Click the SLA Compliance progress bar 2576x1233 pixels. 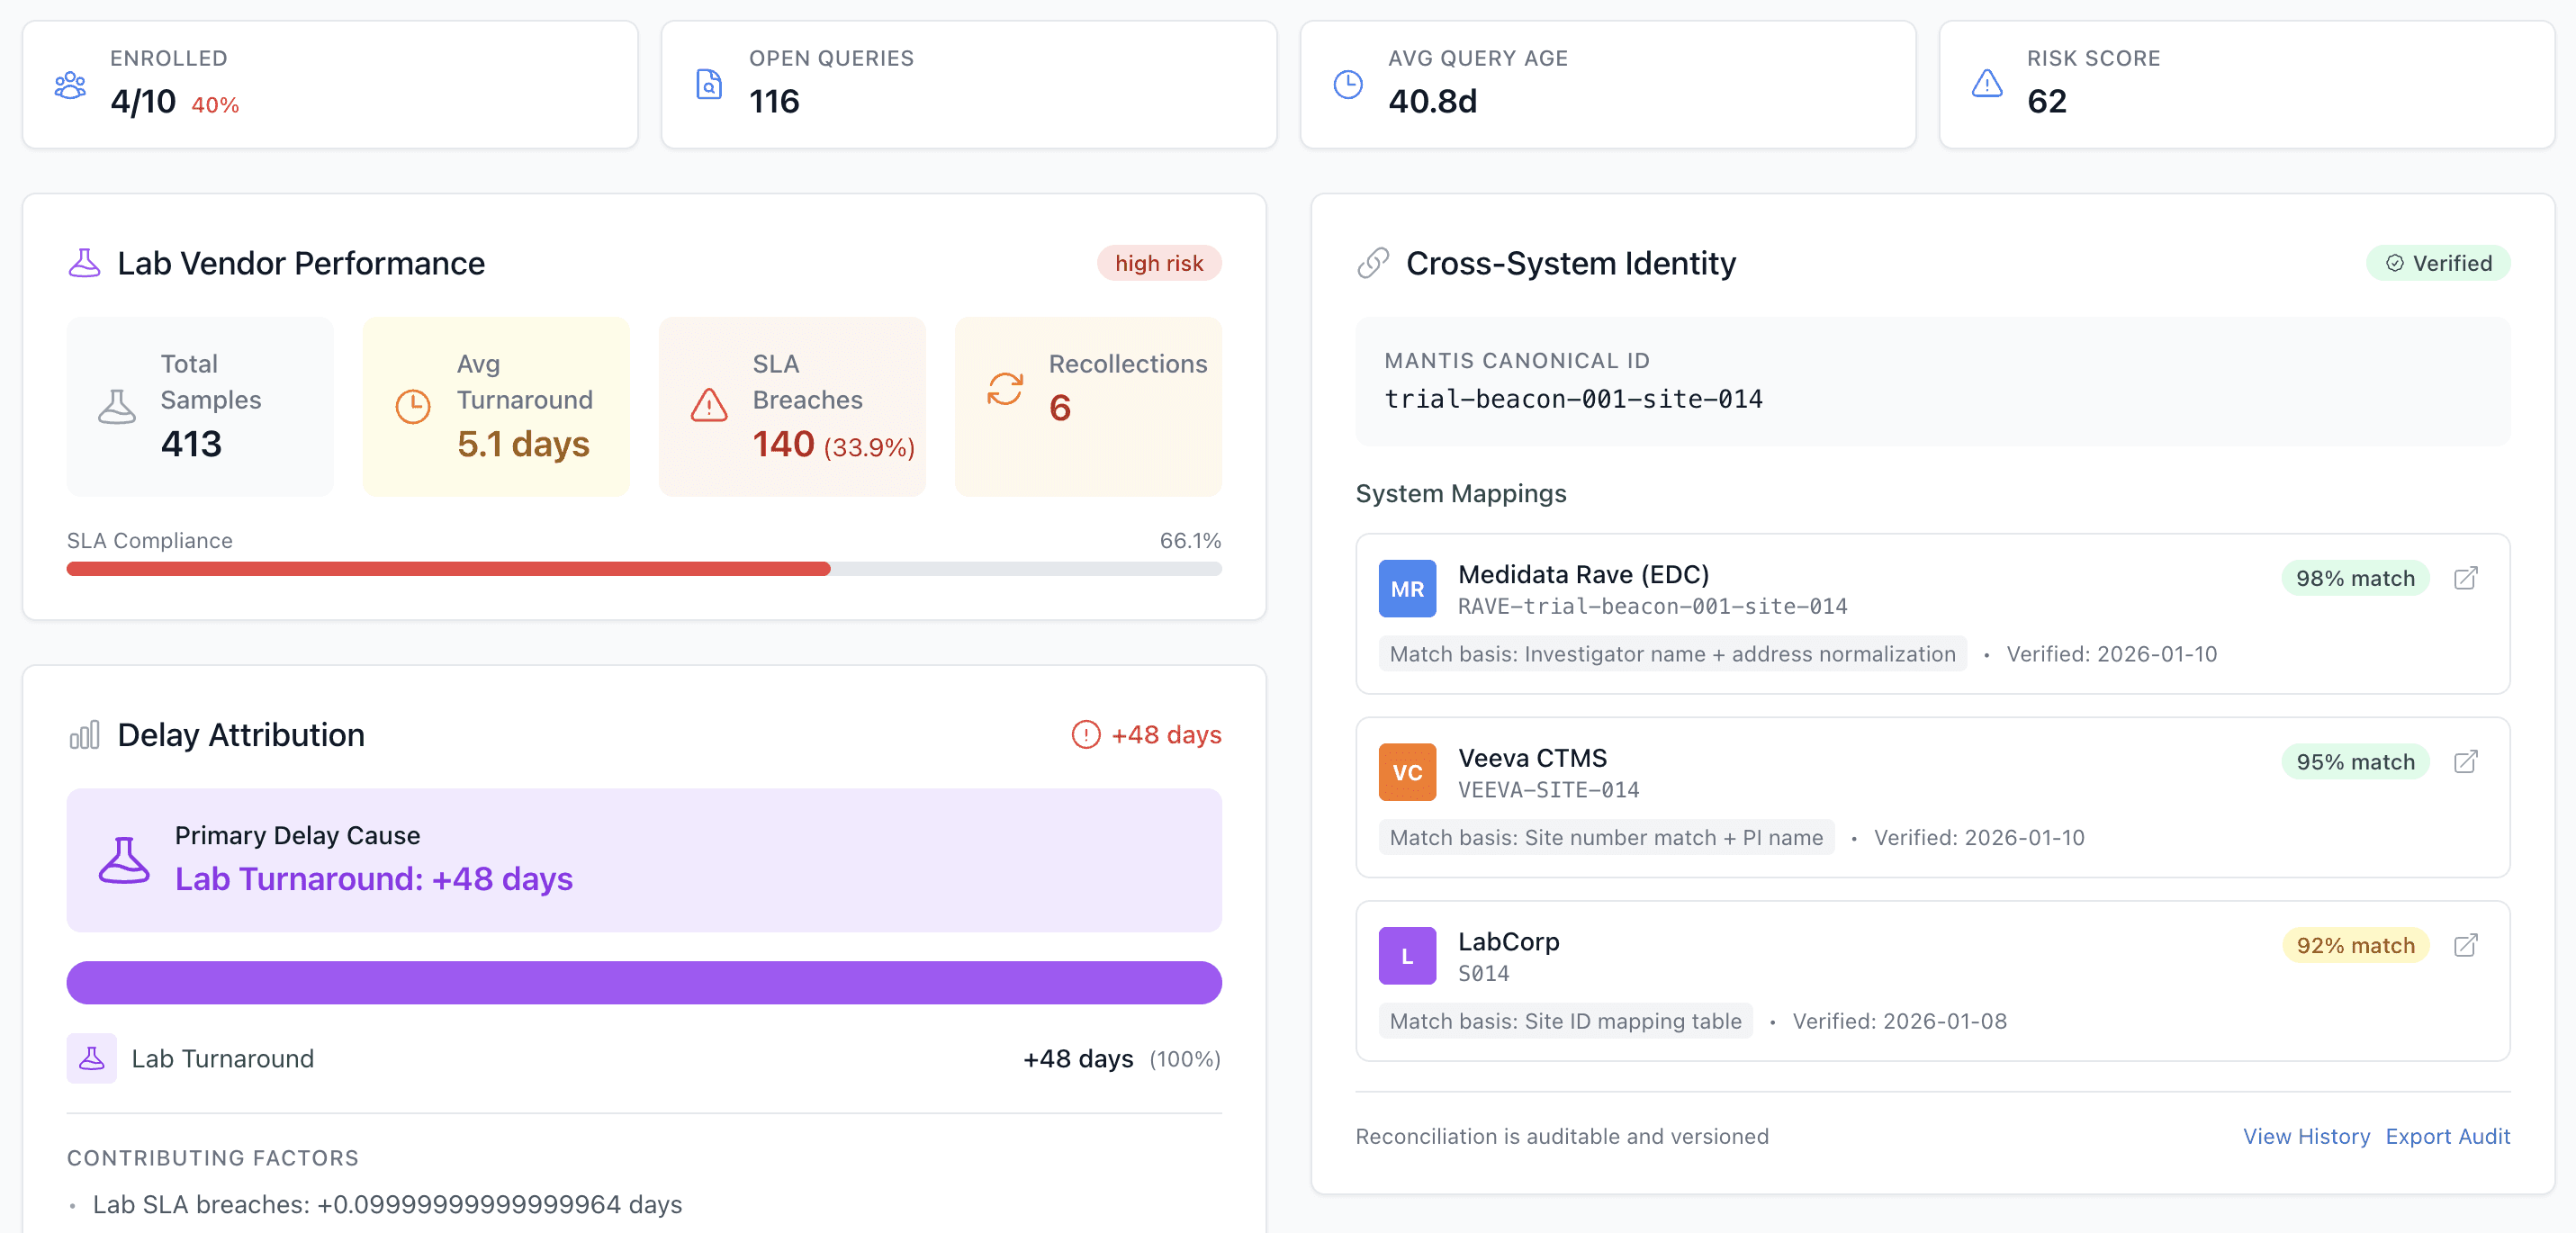643,569
